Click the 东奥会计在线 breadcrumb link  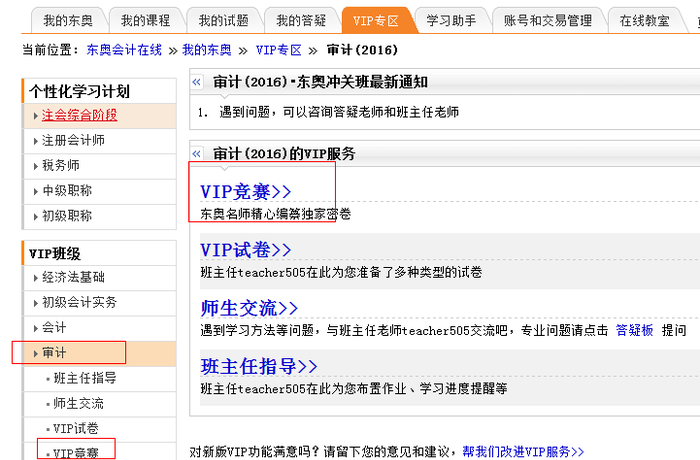pos(126,49)
